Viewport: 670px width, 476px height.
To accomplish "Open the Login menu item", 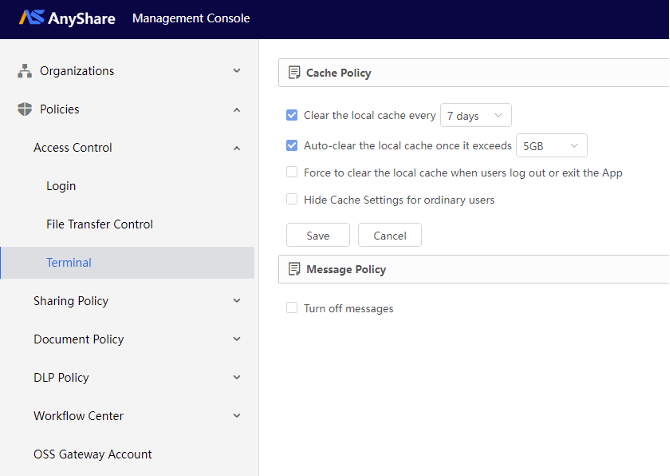I will coord(61,186).
